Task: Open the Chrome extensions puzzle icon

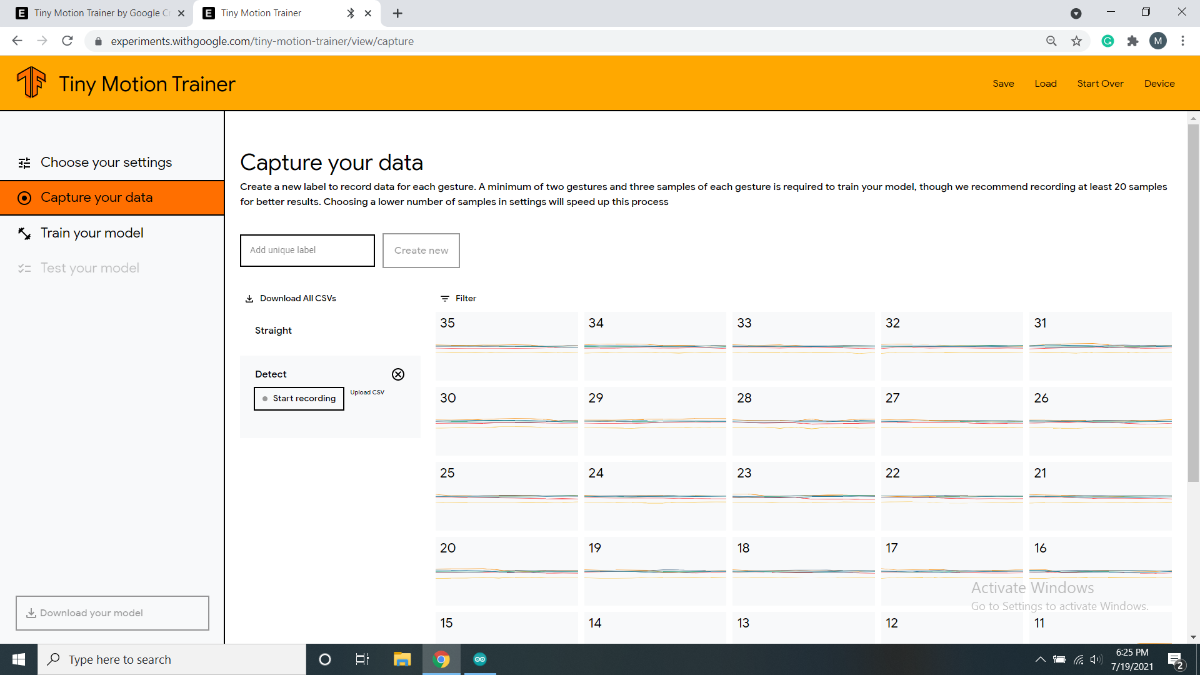Action: click(x=1132, y=41)
